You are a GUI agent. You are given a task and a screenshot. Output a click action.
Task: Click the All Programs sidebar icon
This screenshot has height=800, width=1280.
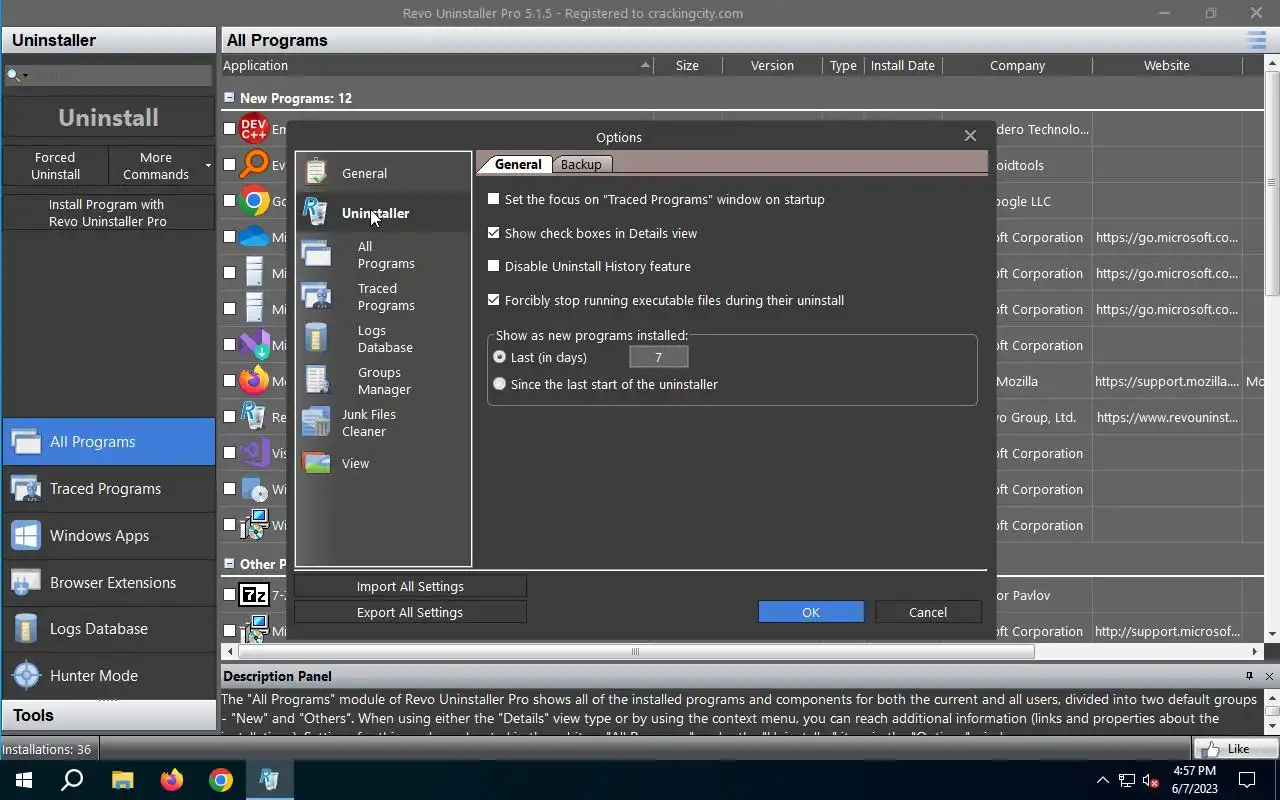(26, 441)
